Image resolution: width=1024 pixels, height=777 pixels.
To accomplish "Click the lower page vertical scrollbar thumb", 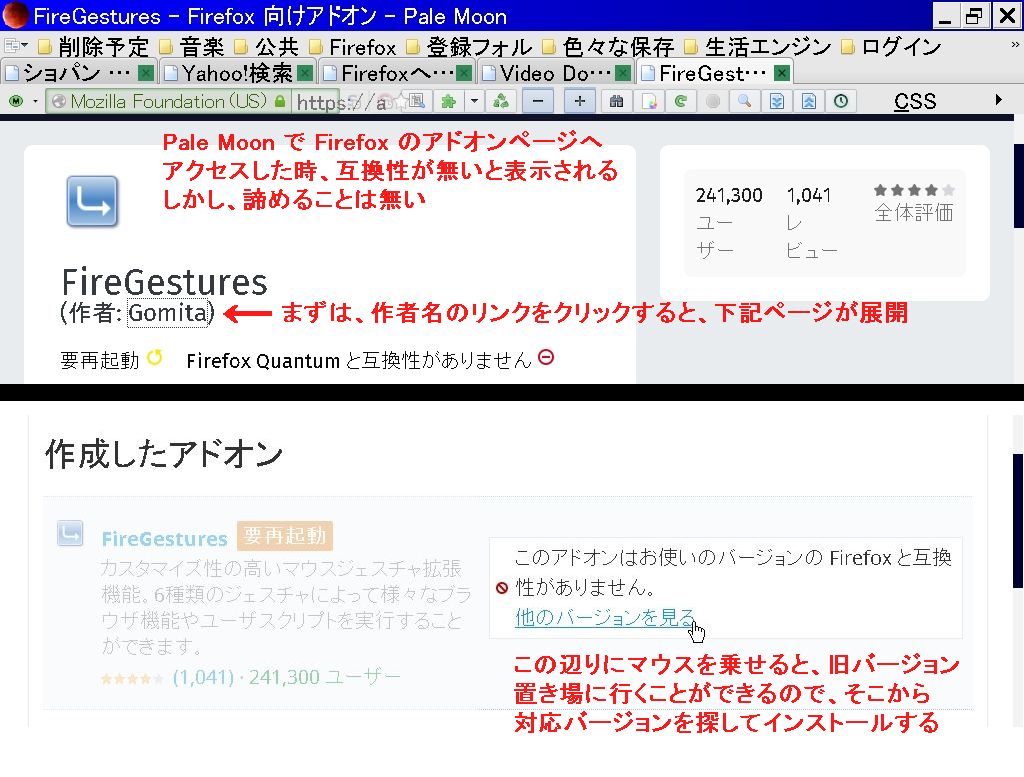I will click(x=1018, y=520).
